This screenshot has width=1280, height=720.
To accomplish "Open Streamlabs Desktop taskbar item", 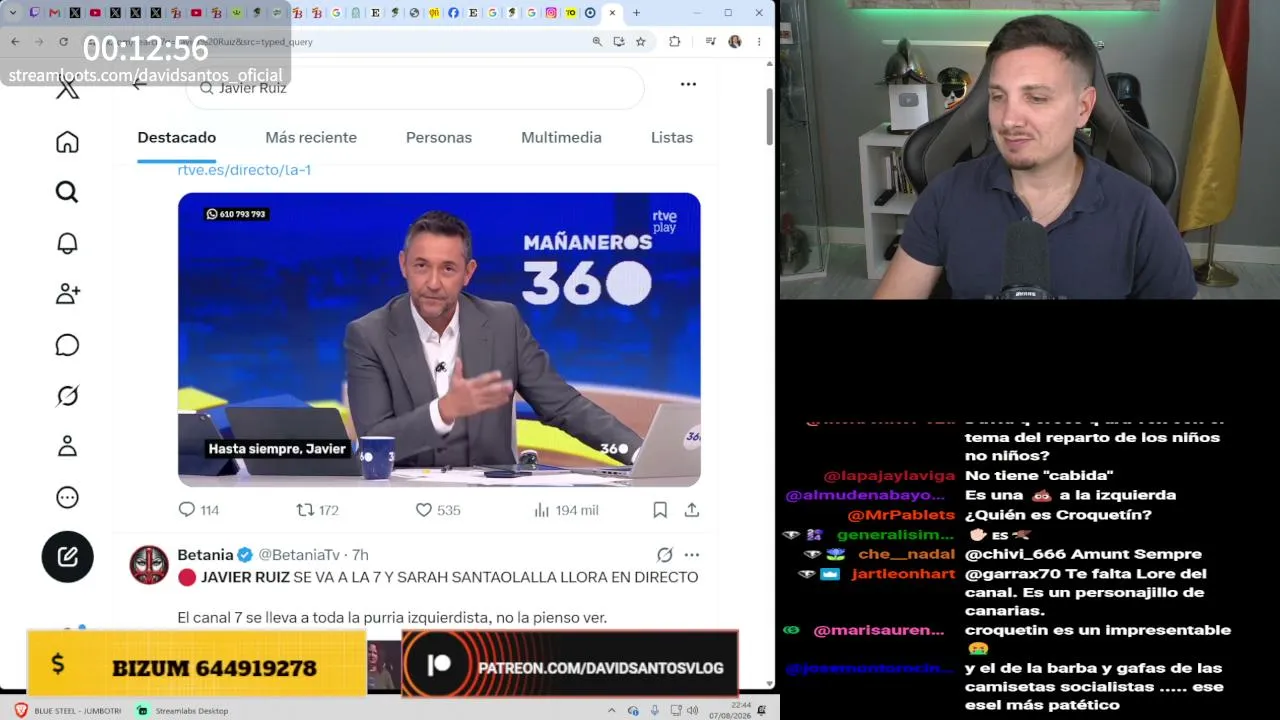I will [183, 711].
